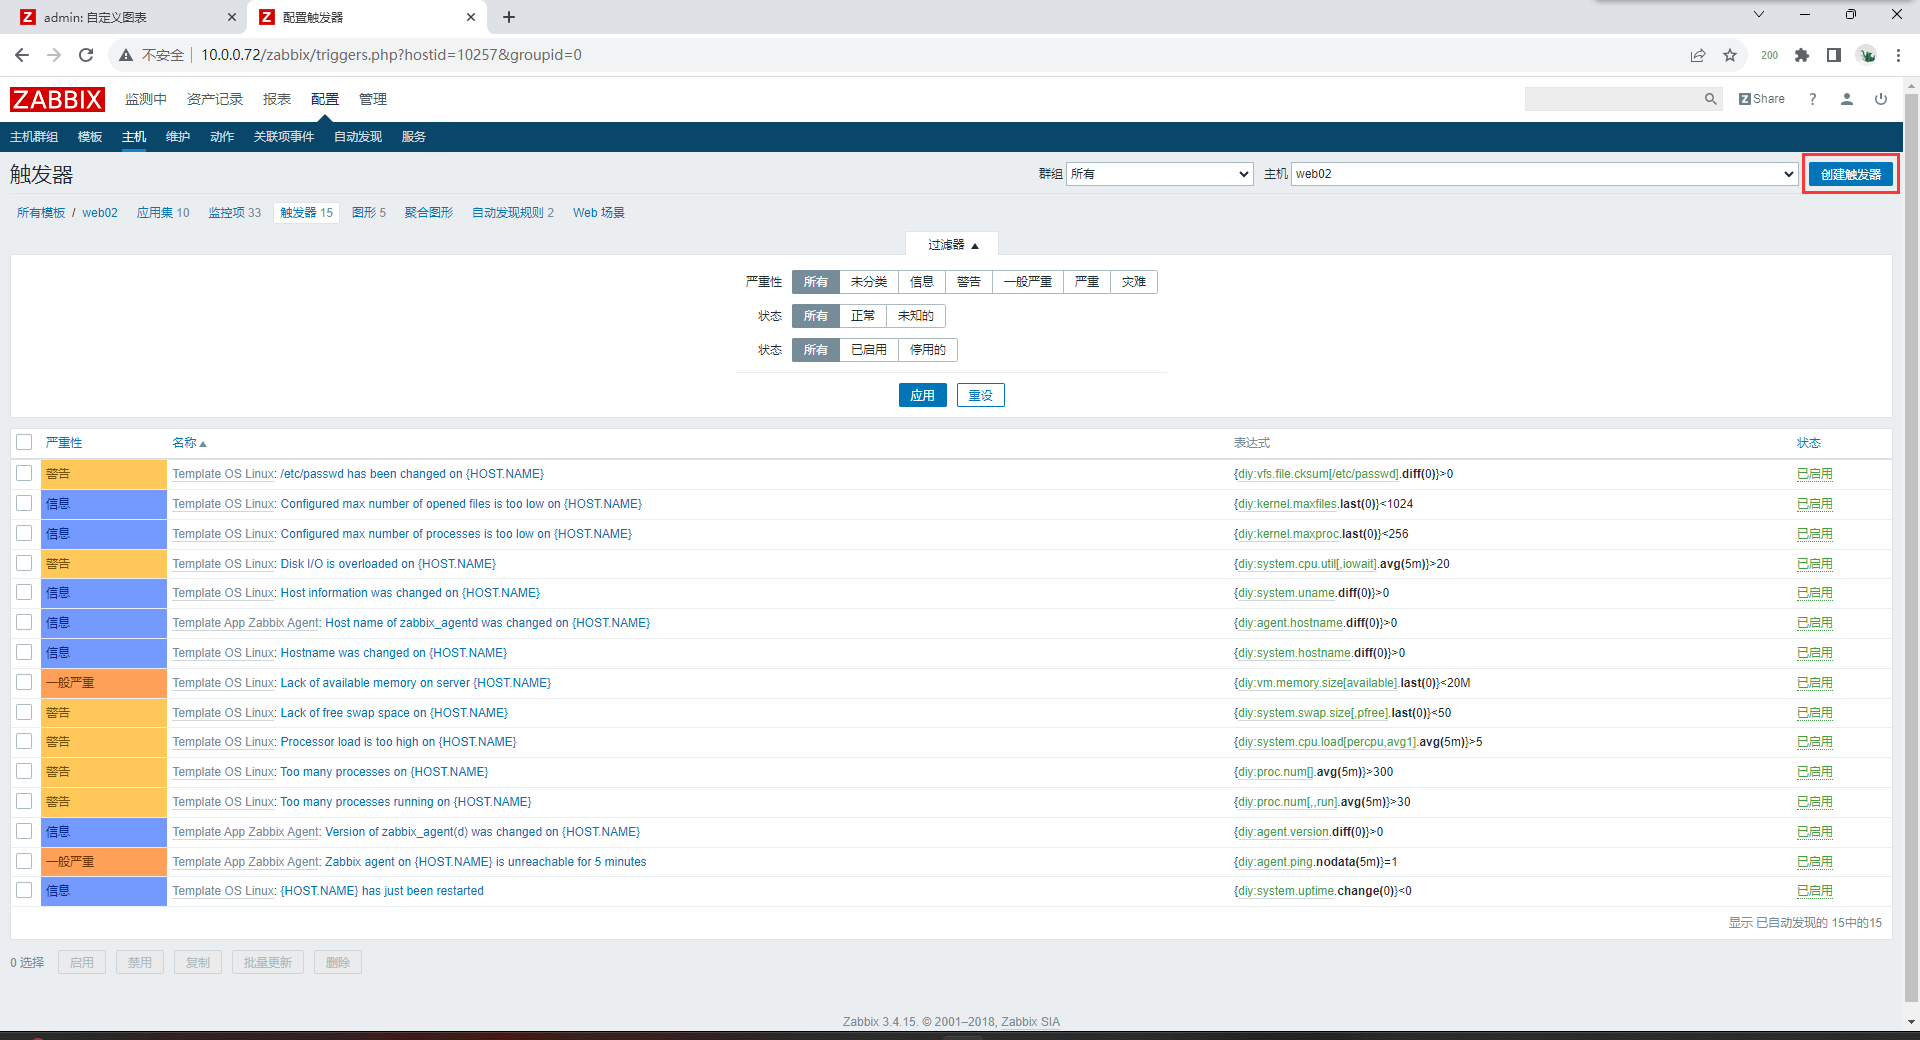
Task: Open the 监测中 menu
Action: point(146,99)
